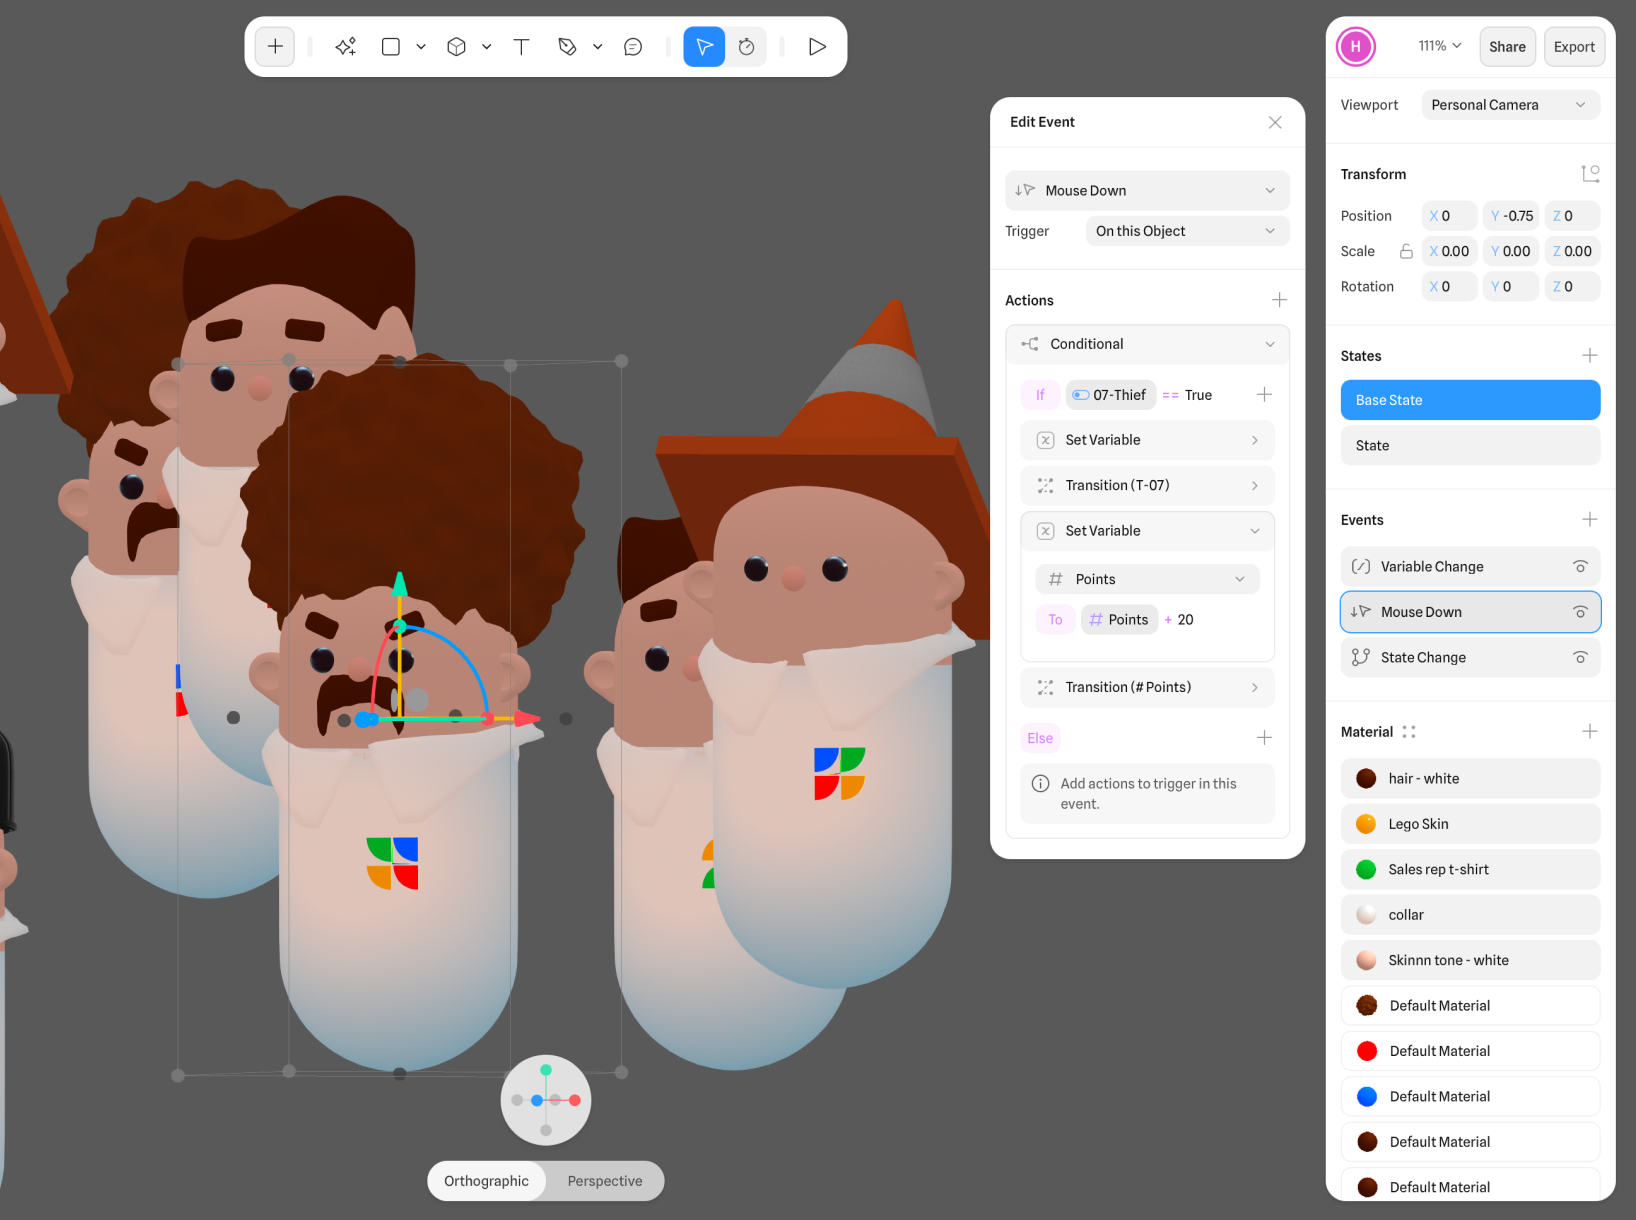Open the AI sparkle generate tool

click(346, 47)
